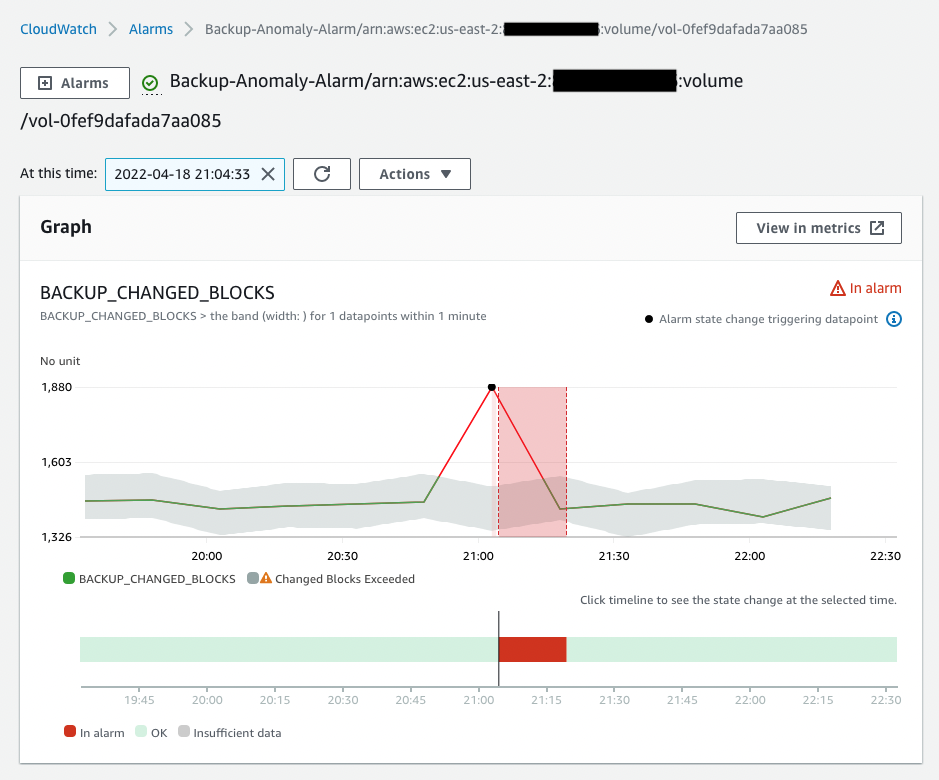939x780 pixels.
Task: Select the red In alarm color swatch in legend
Action: click(x=69, y=732)
